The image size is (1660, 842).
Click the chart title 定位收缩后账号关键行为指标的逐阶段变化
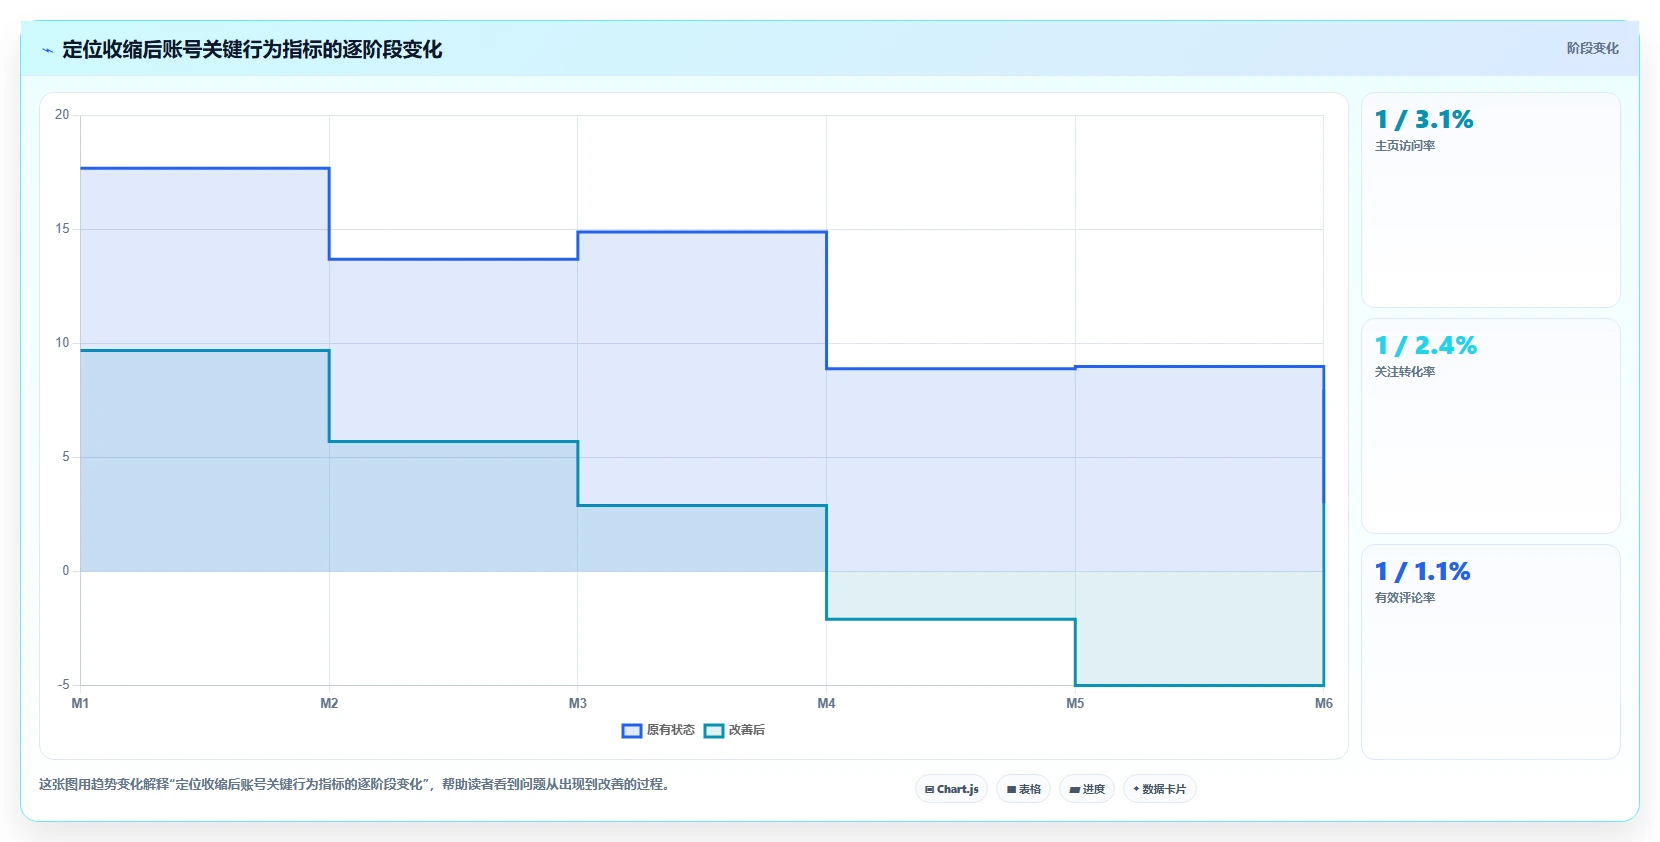coord(252,50)
